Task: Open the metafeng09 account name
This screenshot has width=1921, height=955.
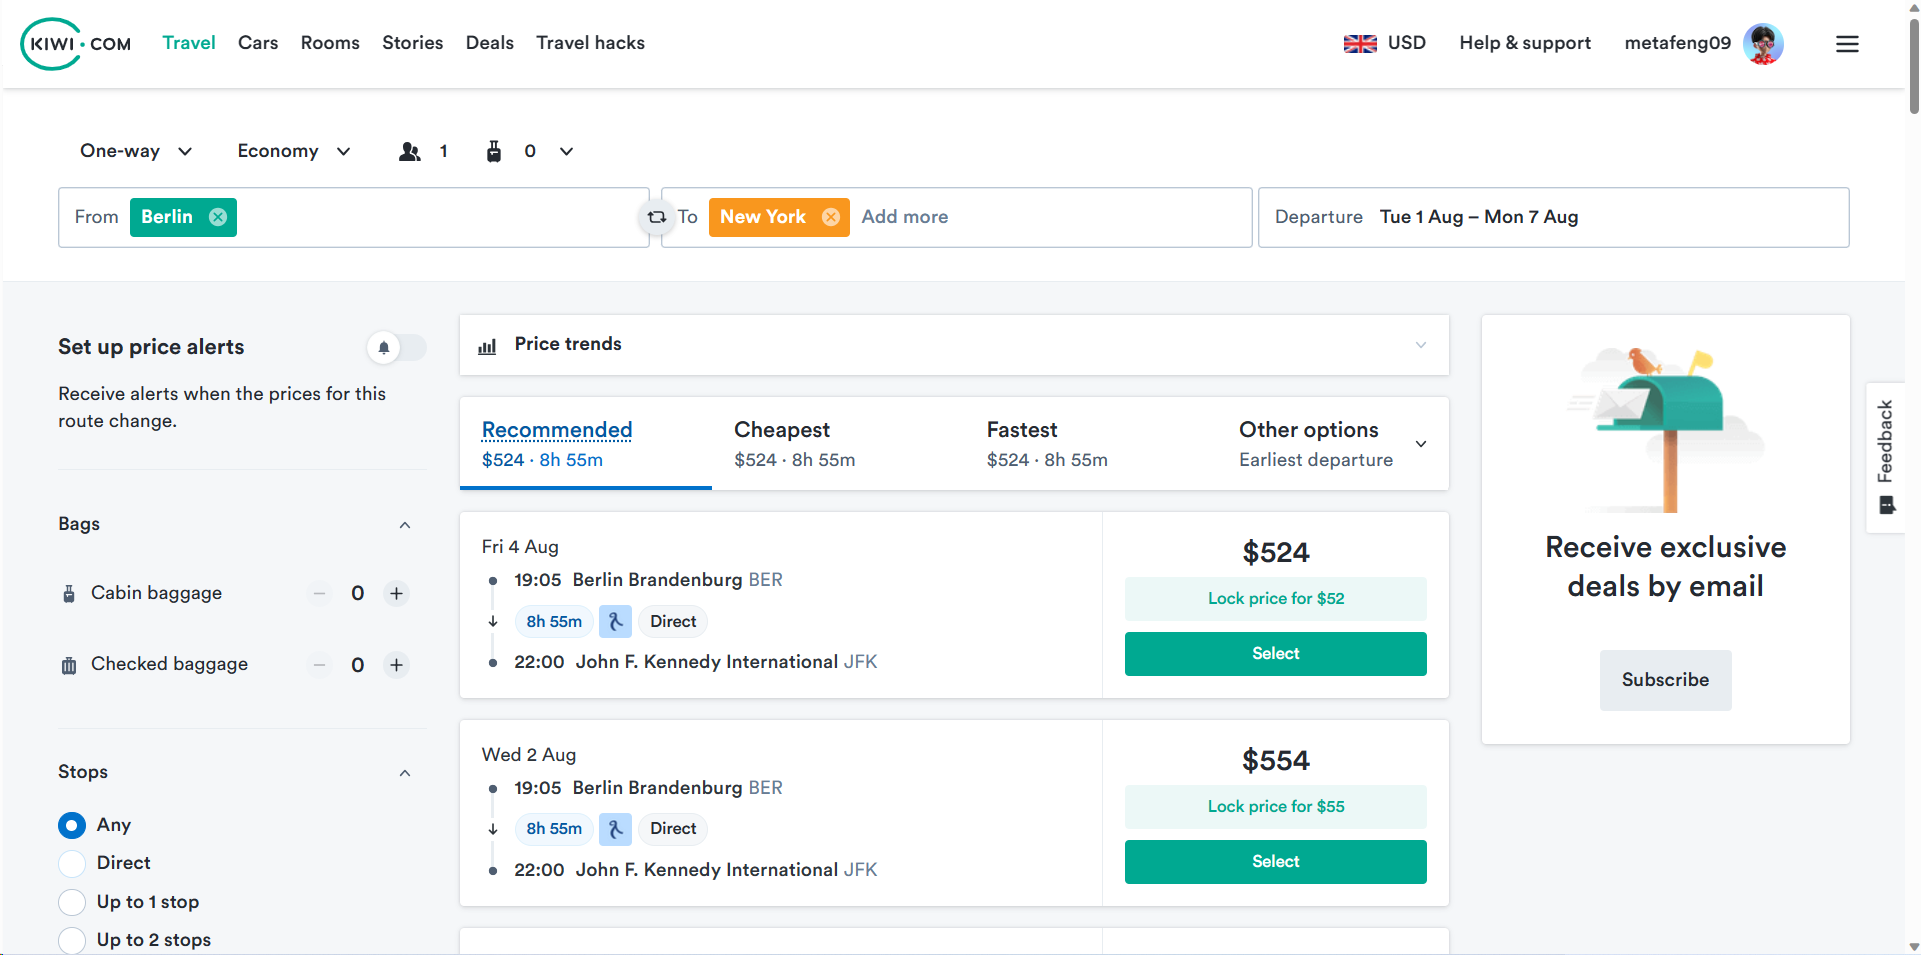Action: (1678, 43)
